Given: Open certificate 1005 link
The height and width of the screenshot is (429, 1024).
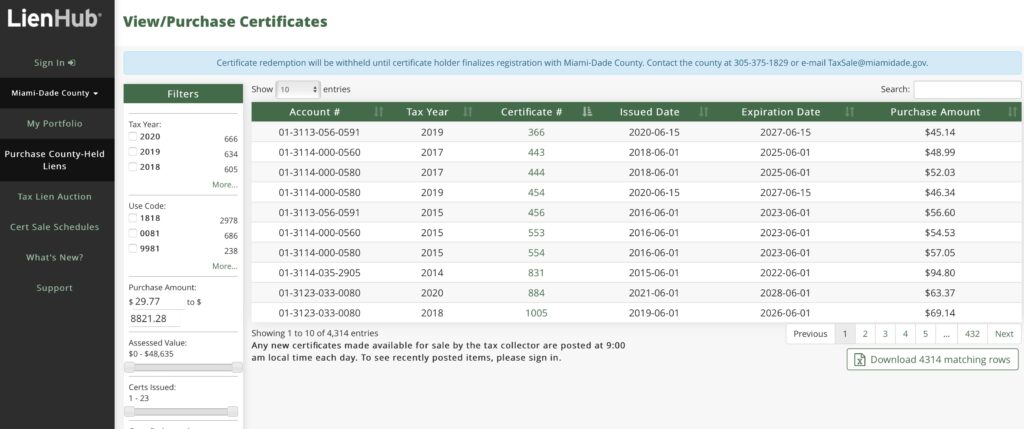Looking at the screenshot, I should point(536,313).
